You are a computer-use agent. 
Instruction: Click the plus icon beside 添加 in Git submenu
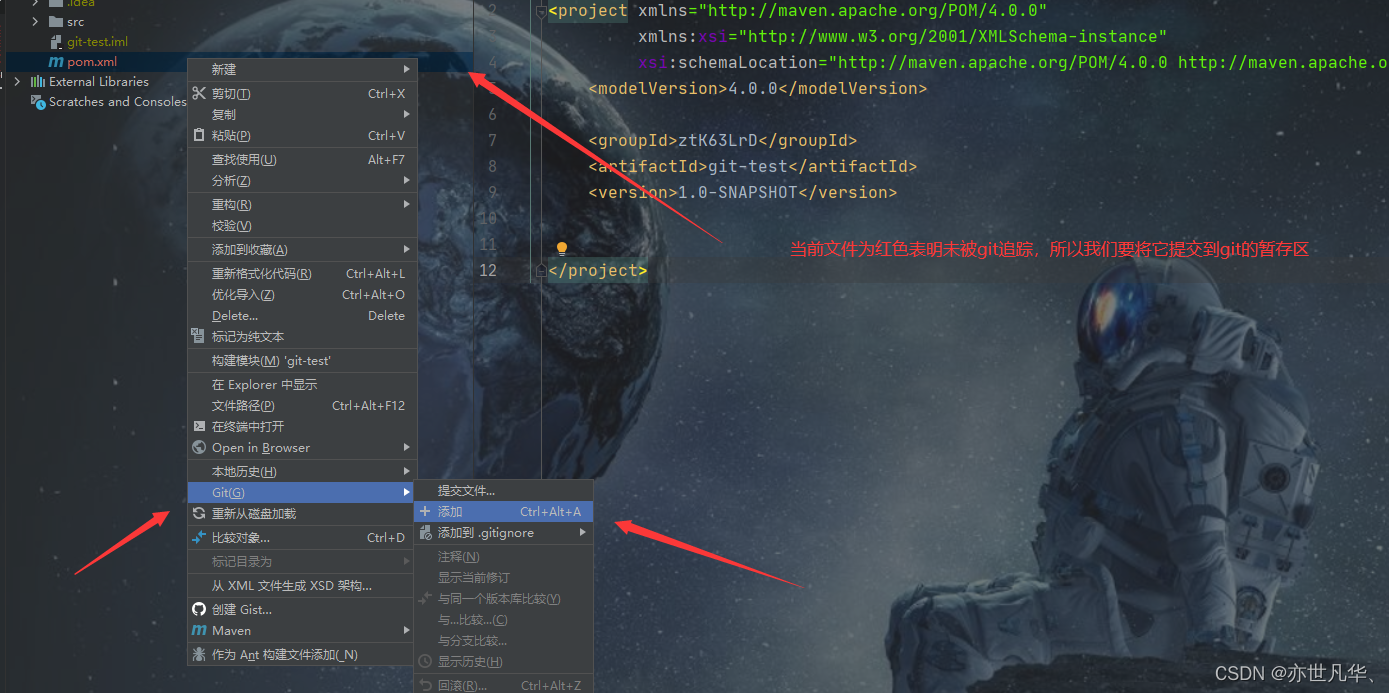coord(425,511)
